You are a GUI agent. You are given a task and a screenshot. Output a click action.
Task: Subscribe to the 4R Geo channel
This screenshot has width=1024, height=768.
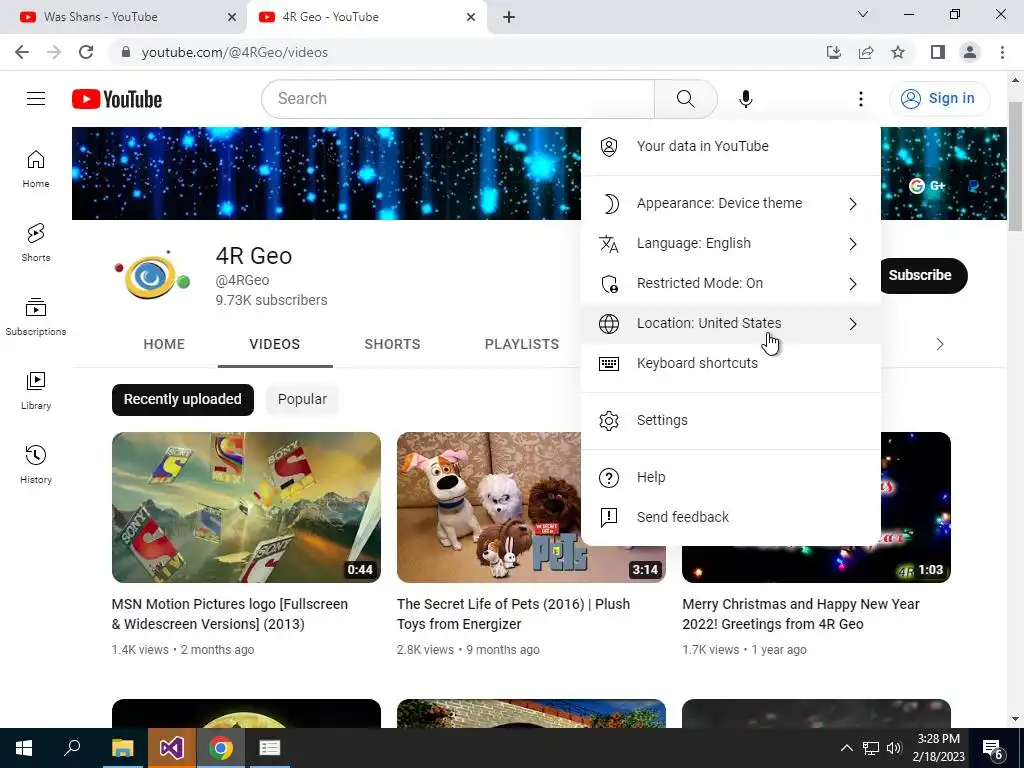920,276
